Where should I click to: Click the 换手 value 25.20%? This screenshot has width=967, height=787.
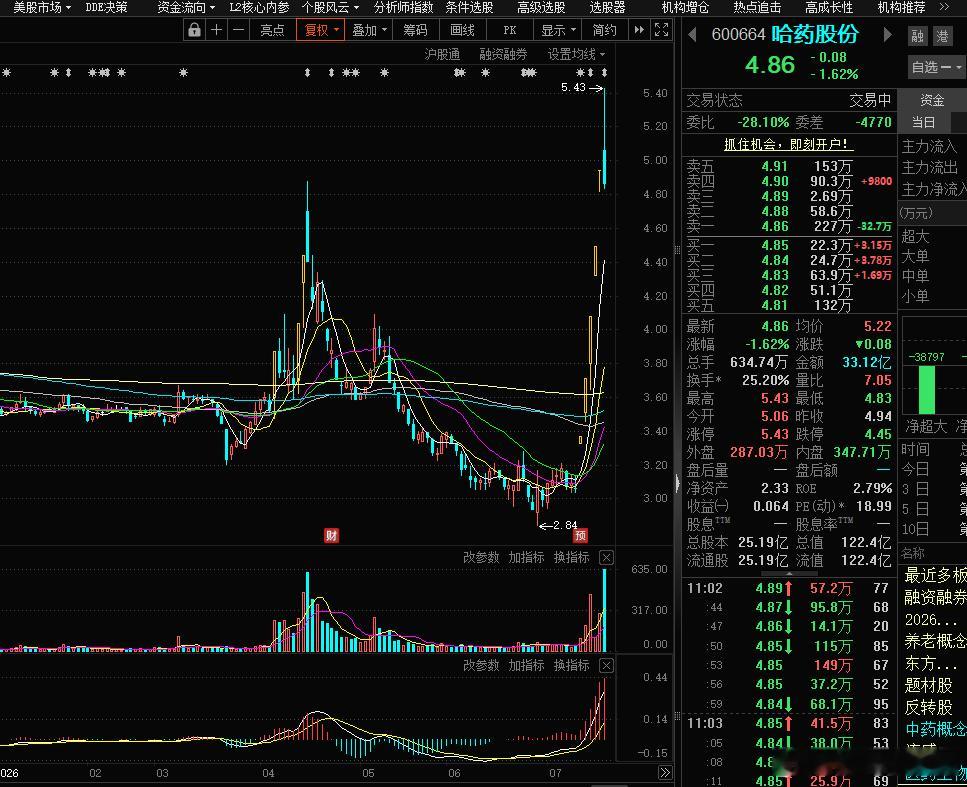pos(765,380)
